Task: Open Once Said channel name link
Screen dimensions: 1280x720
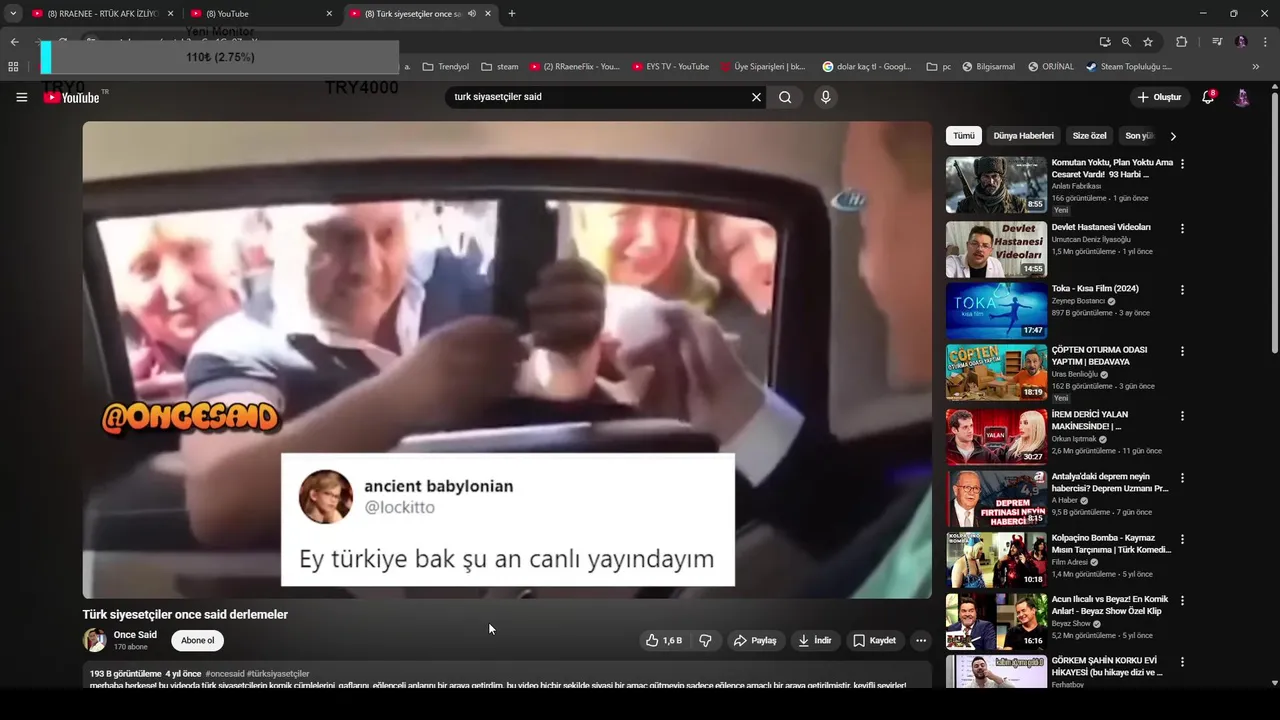Action: coord(135,635)
